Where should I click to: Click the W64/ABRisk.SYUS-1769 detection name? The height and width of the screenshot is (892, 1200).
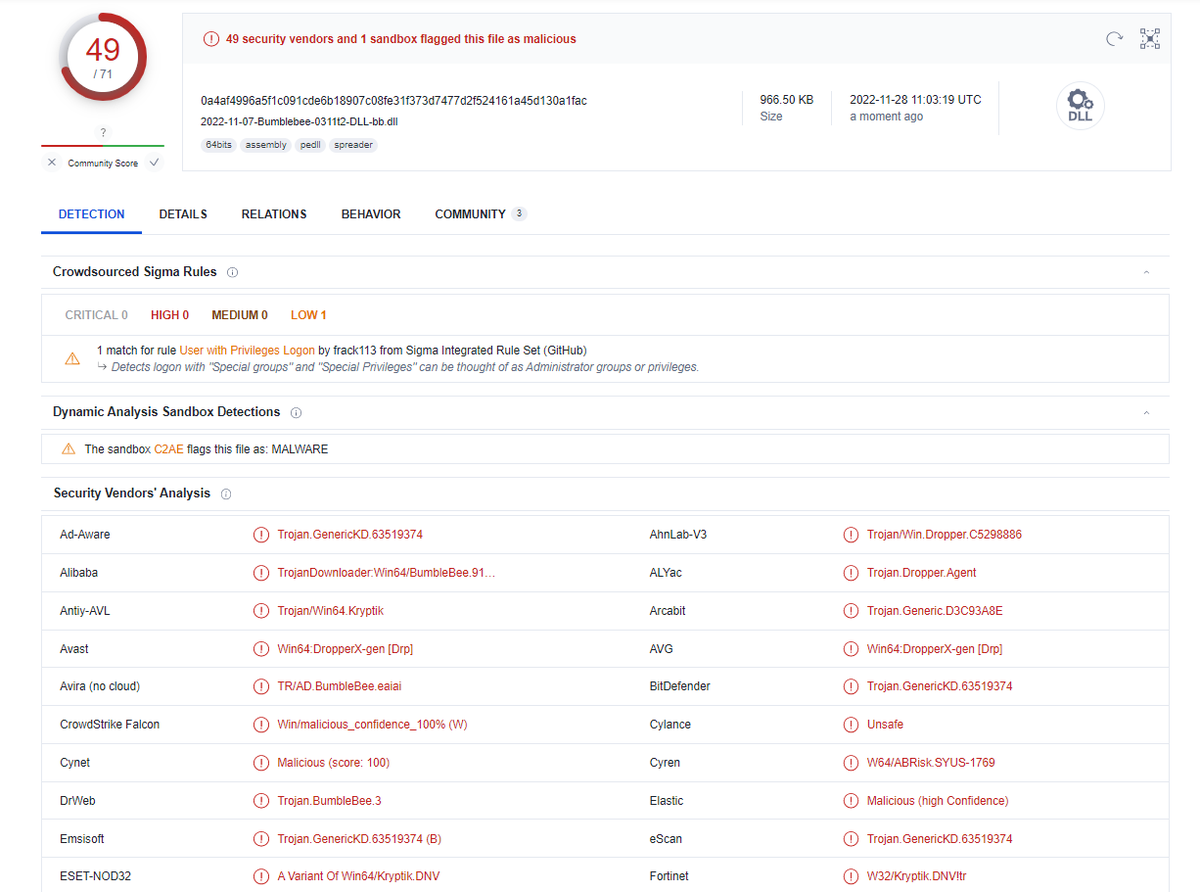point(931,763)
